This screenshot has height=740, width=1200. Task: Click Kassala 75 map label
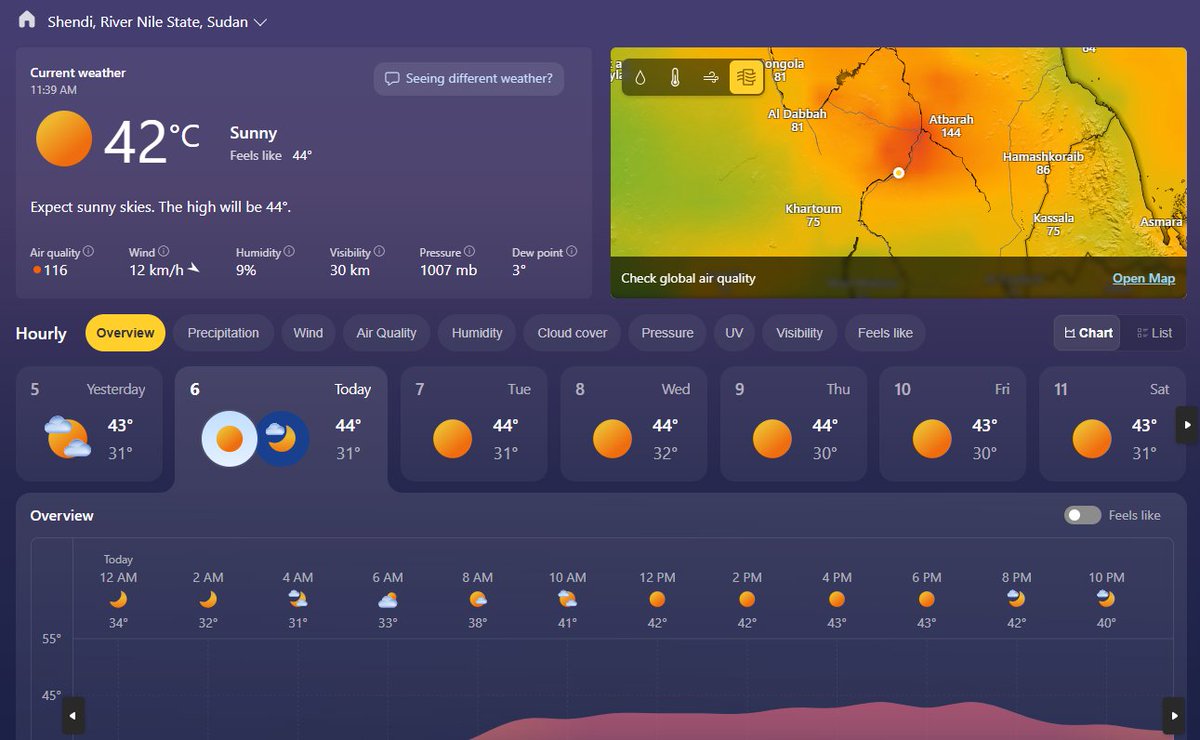pyautogui.click(x=1053, y=224)
